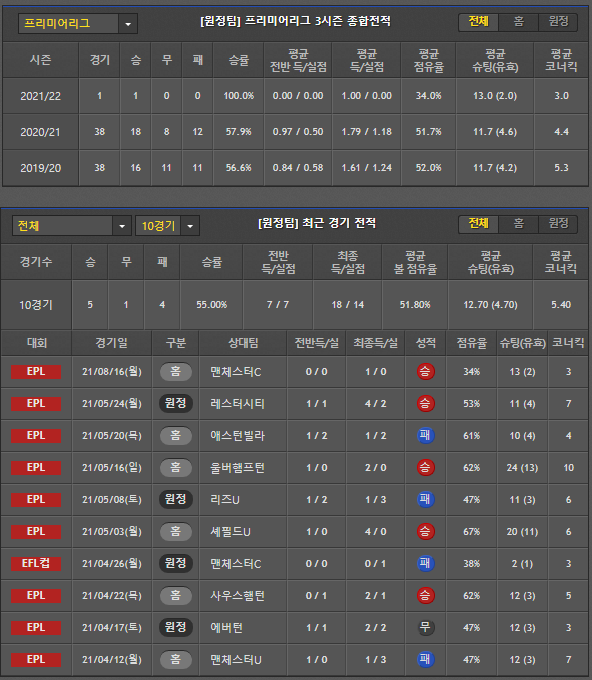Click 홈 pill in 사우스햄턴 row
This screenshot has width=592, height=680.
(x=176, y=595)
